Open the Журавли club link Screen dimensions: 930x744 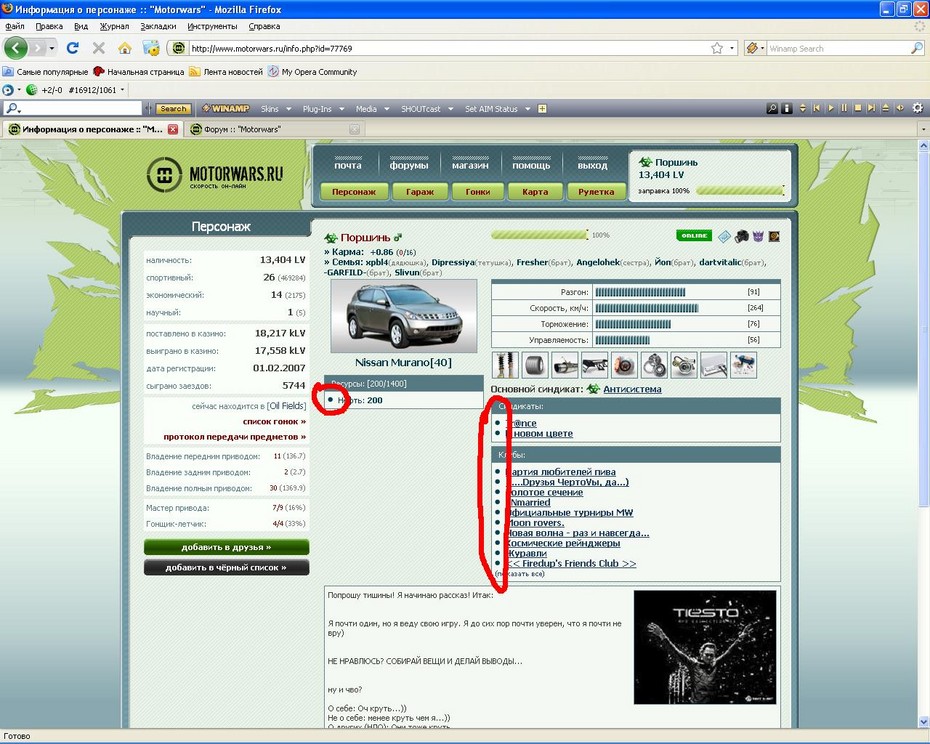coord(526,553)
